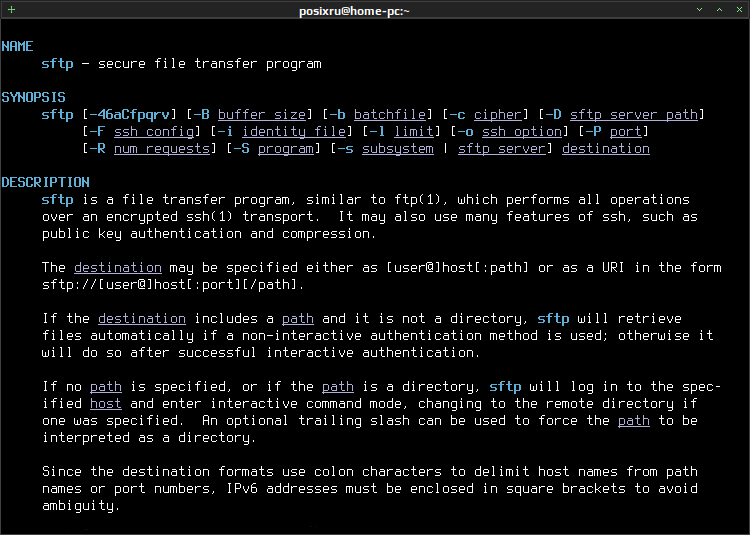750x535 pixels.
Task: Click path in "If no path is specified"
Action: point(106,386)
